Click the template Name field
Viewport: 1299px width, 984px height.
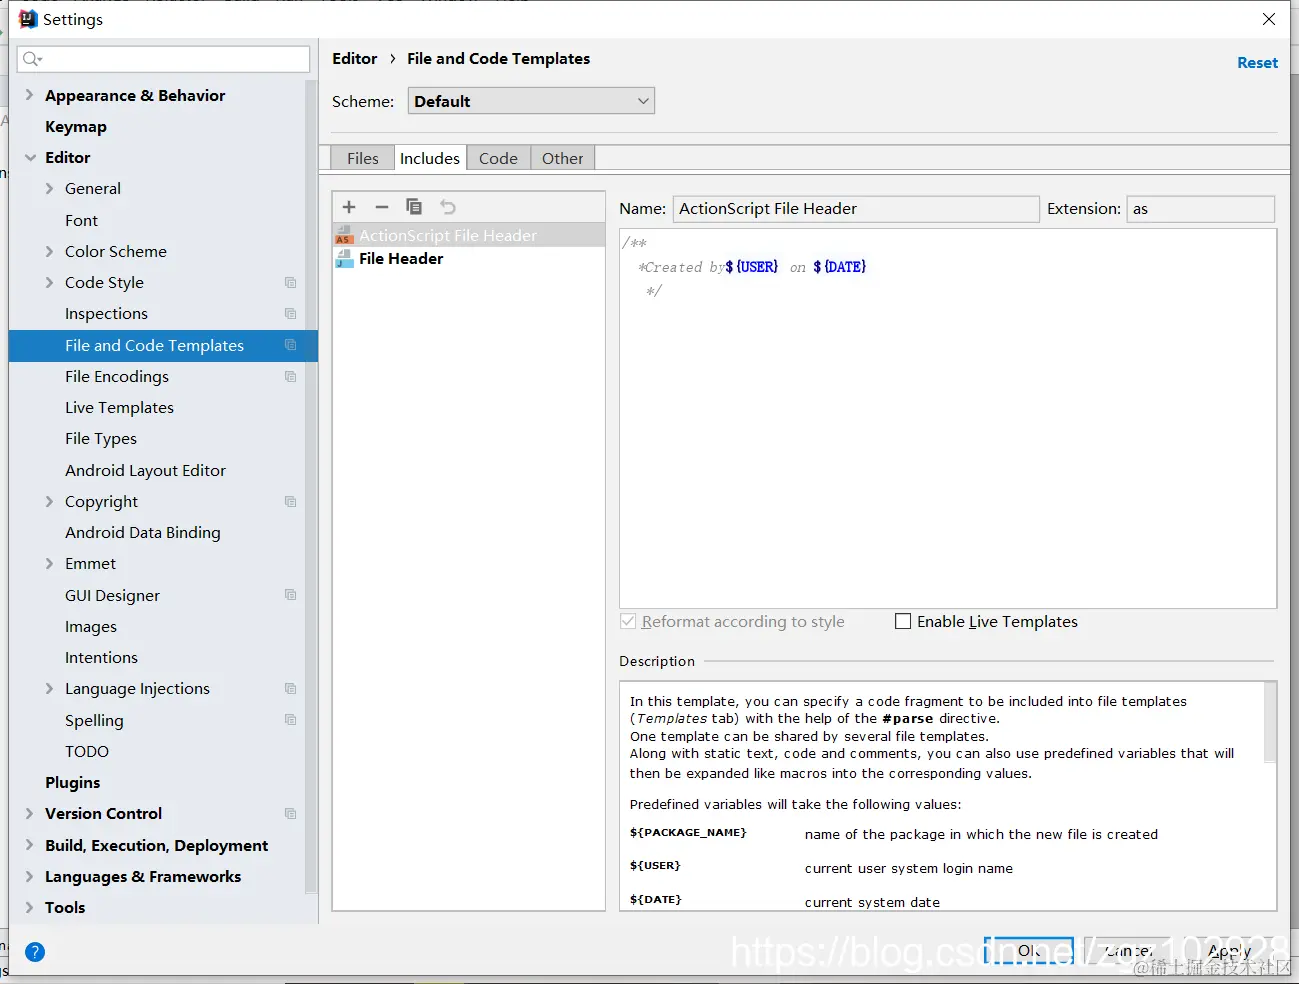coord(856,209)
